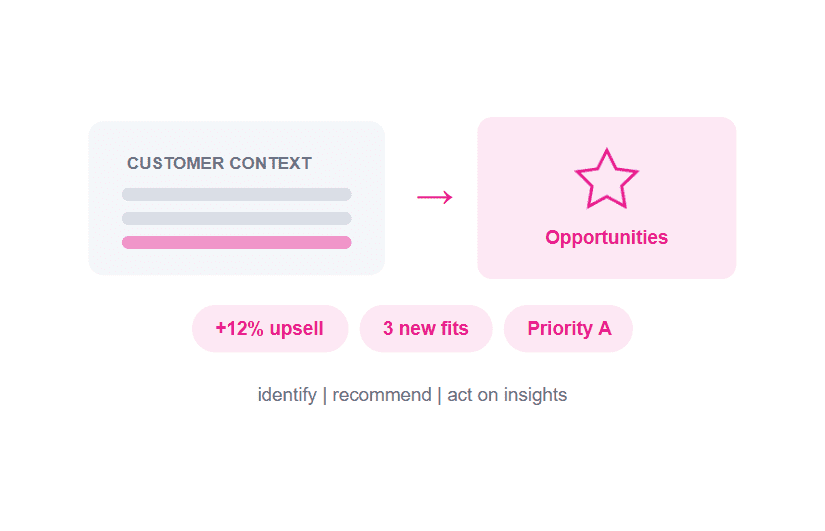Click the pink highlighted bar
Image resolution: width=825 pixels, height=531 pixels.
pyautogui.click(x=237, y=242)
